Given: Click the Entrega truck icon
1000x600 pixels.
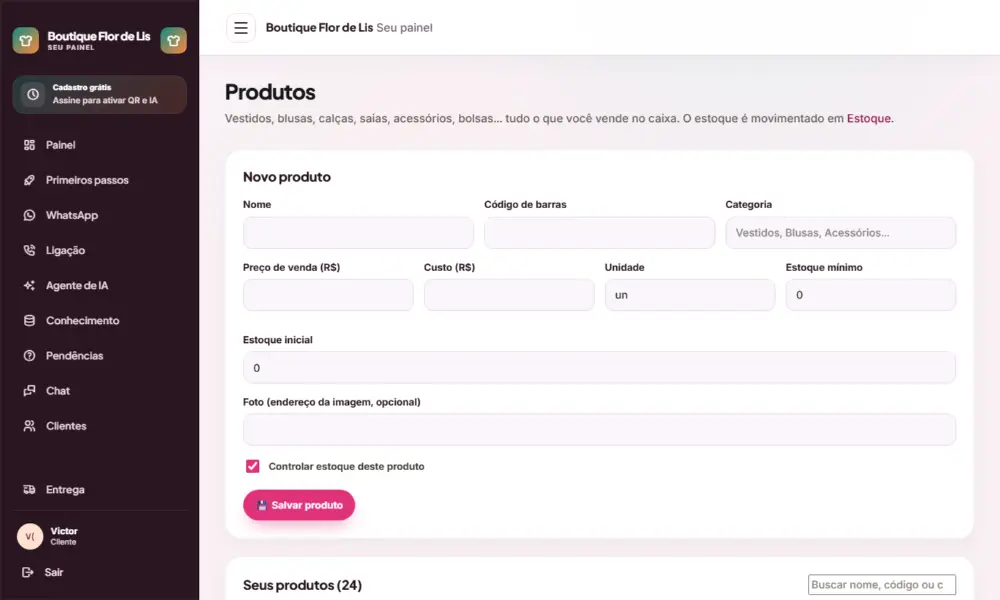Looking at the screenshot, I should coord(29,490).
